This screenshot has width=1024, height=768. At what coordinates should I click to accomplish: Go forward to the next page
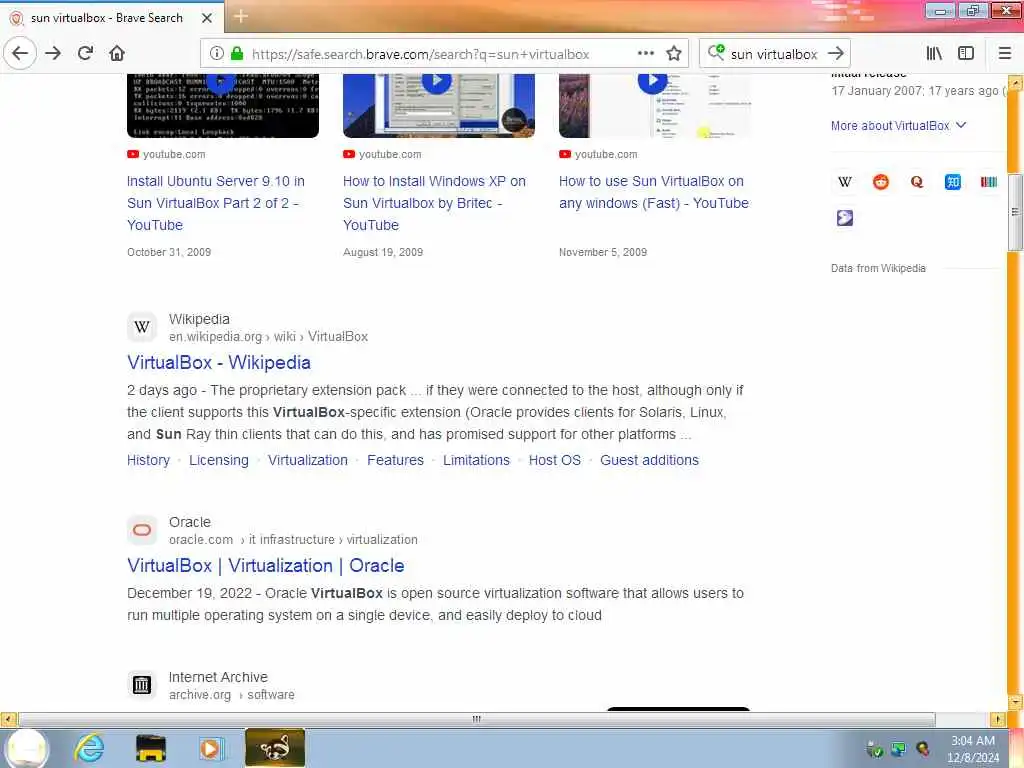[53, 54]
